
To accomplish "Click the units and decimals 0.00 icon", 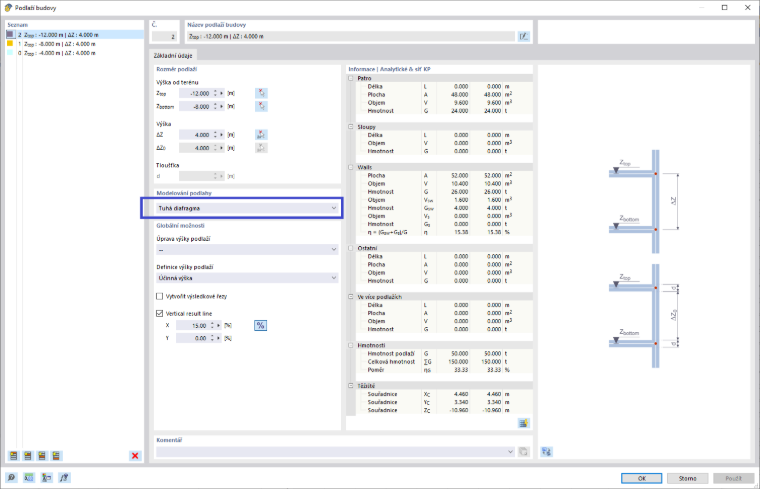I will coord(29,478).
